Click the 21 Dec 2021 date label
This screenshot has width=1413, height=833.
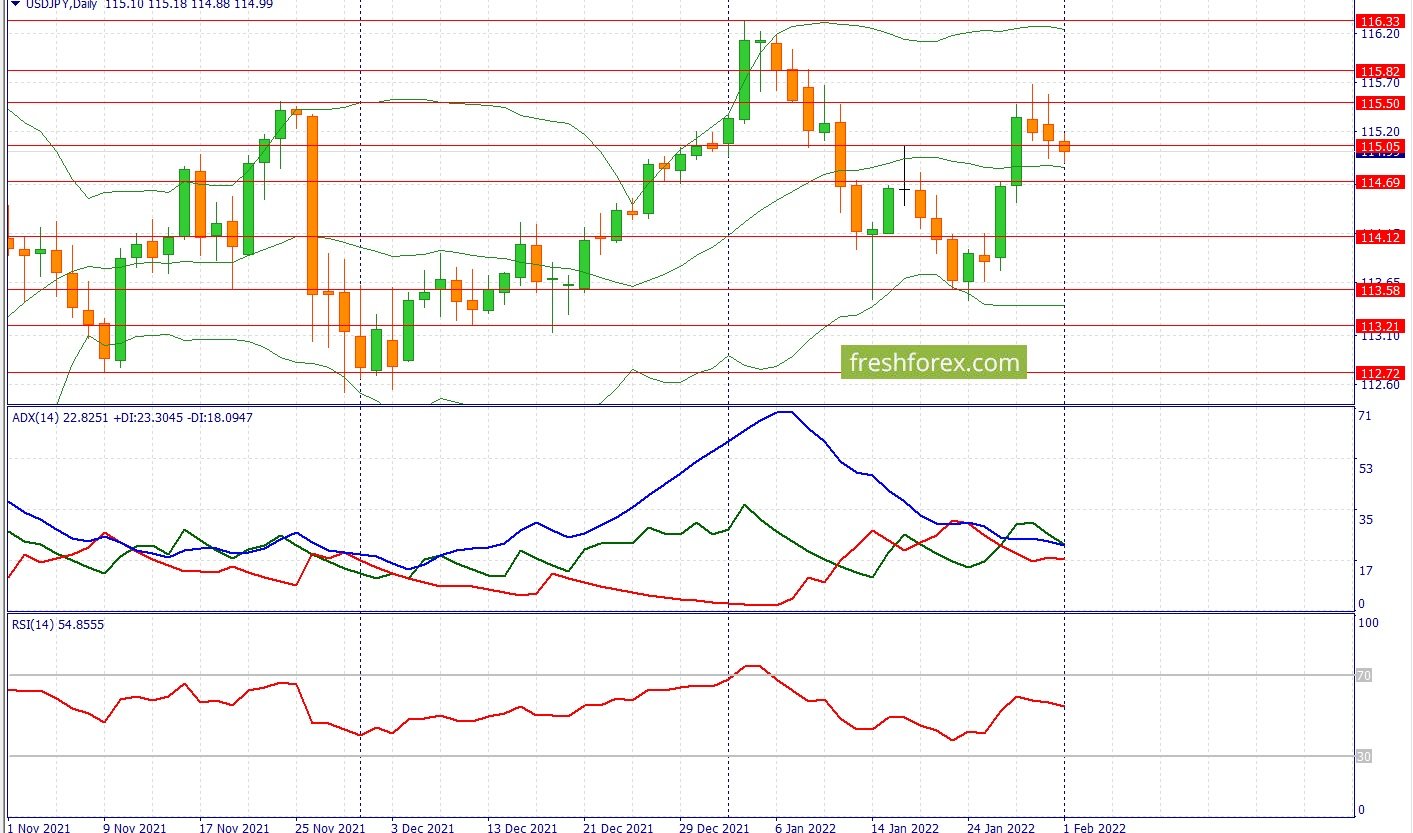pos(617,828)
